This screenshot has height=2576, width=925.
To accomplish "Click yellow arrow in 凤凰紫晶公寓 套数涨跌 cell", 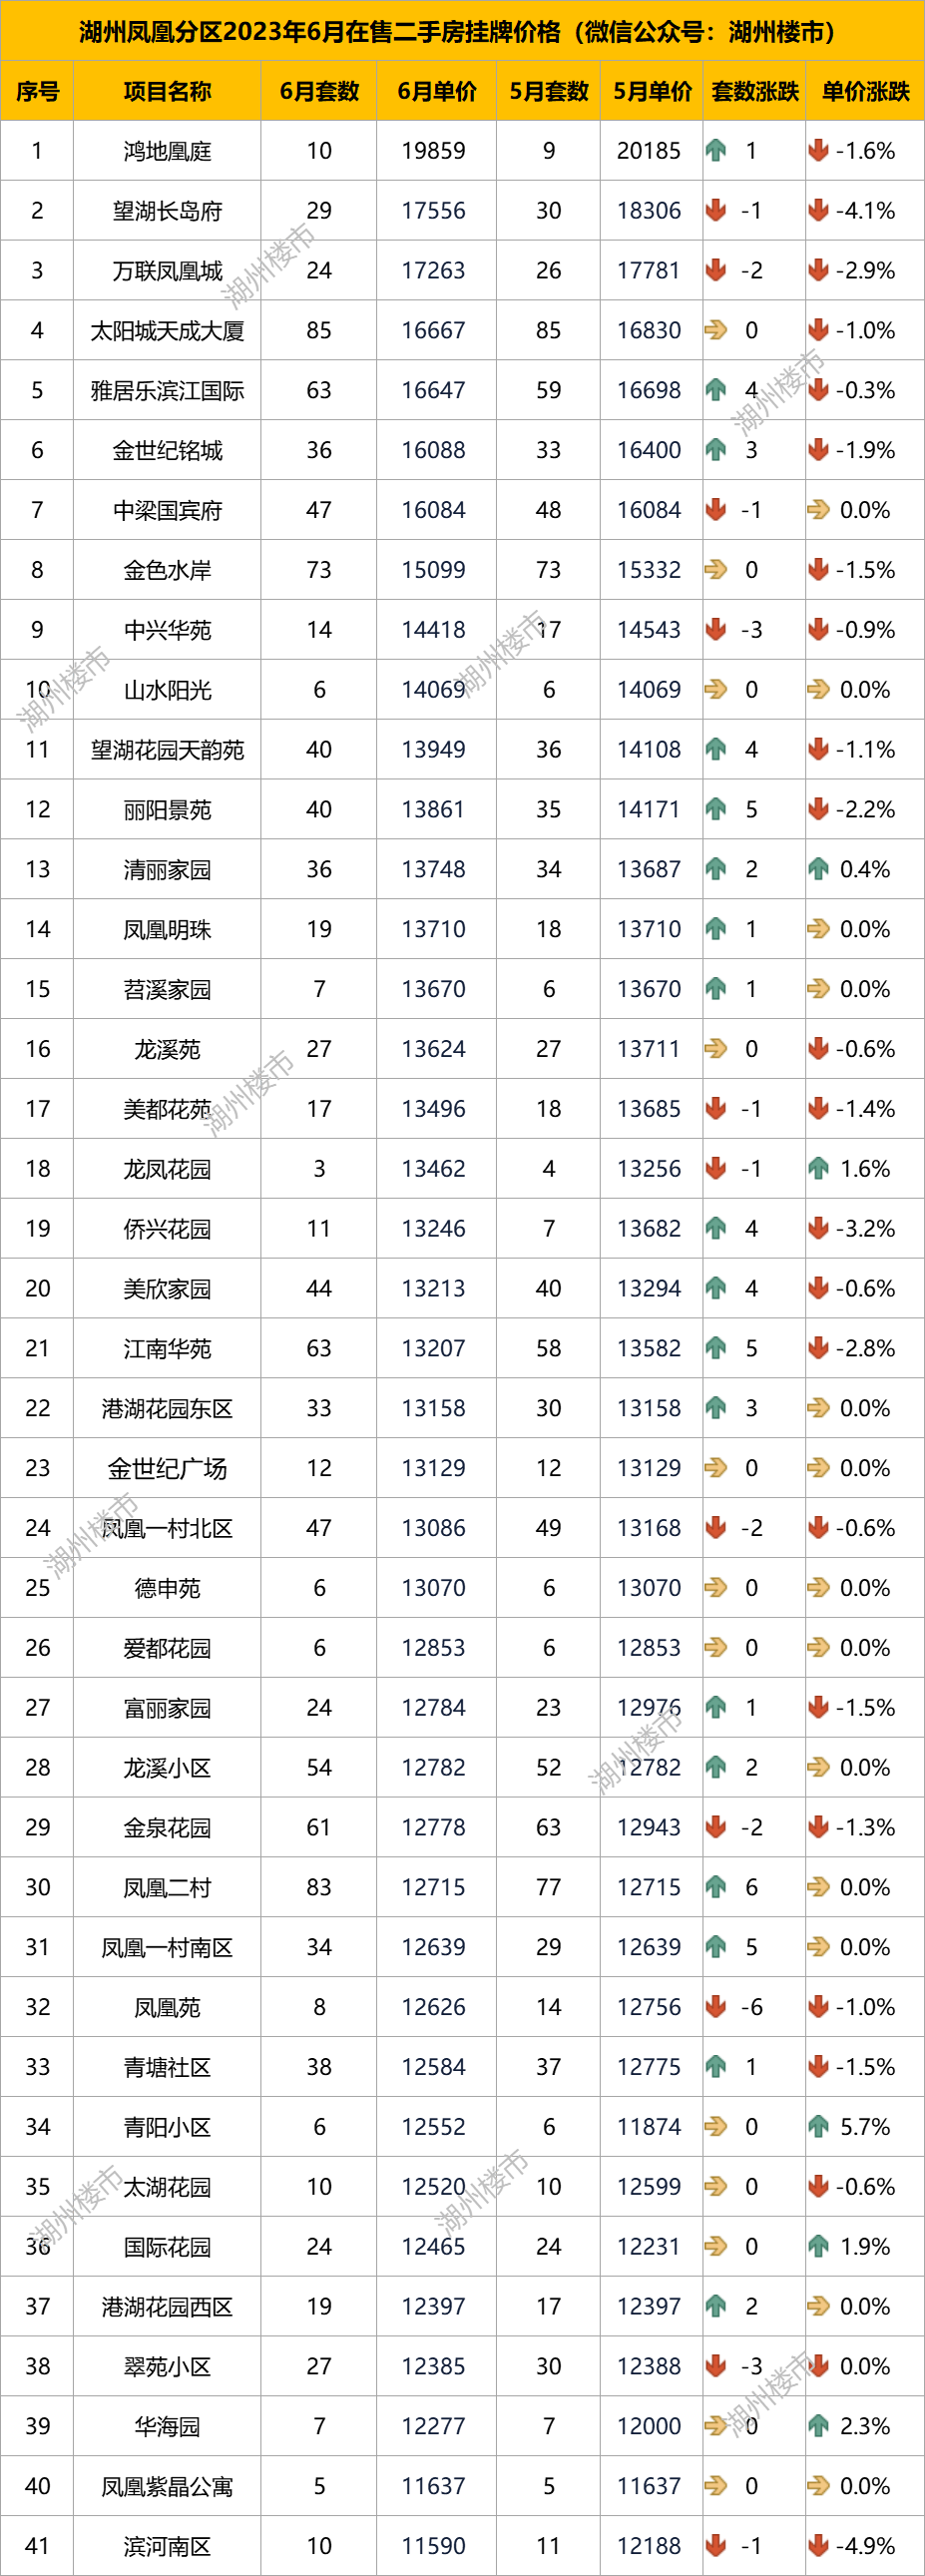I will (x=715, y=2486).
